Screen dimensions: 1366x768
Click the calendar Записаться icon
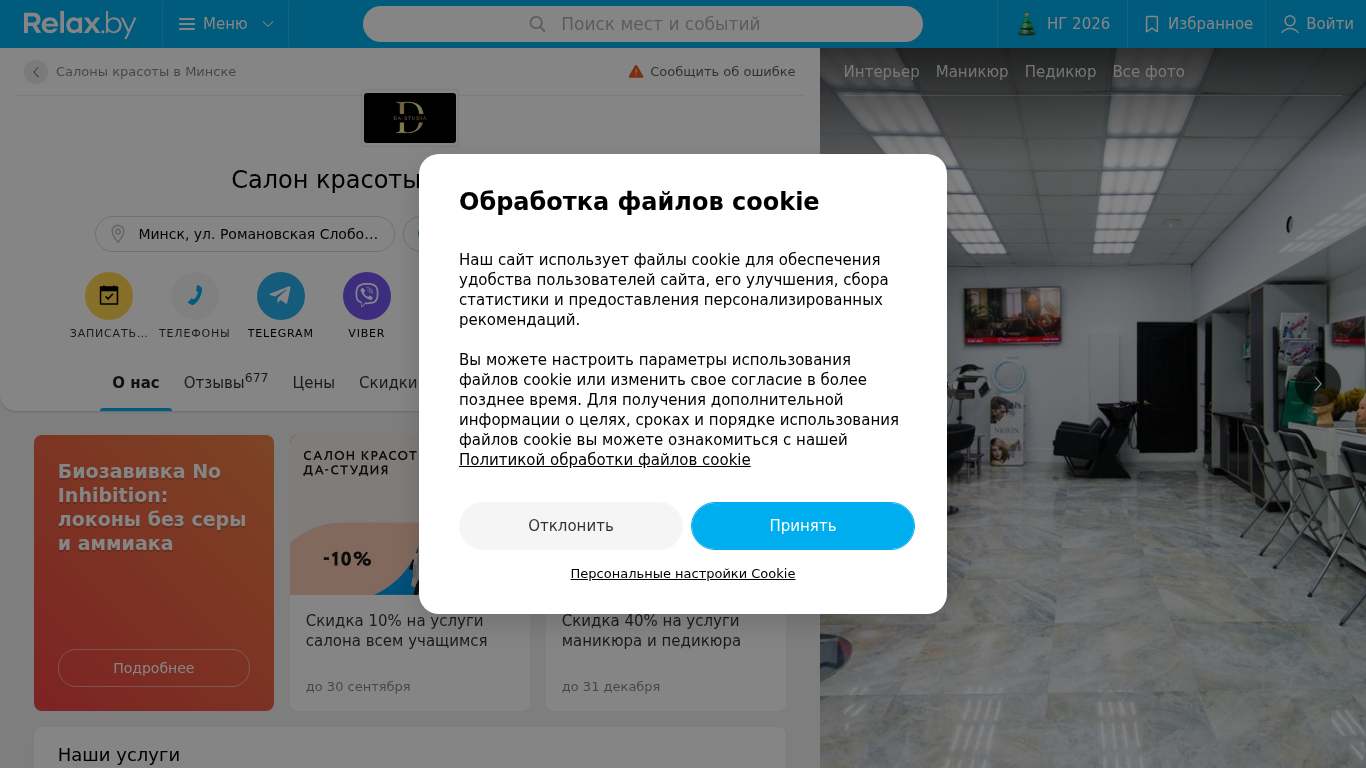coord(109,296)
